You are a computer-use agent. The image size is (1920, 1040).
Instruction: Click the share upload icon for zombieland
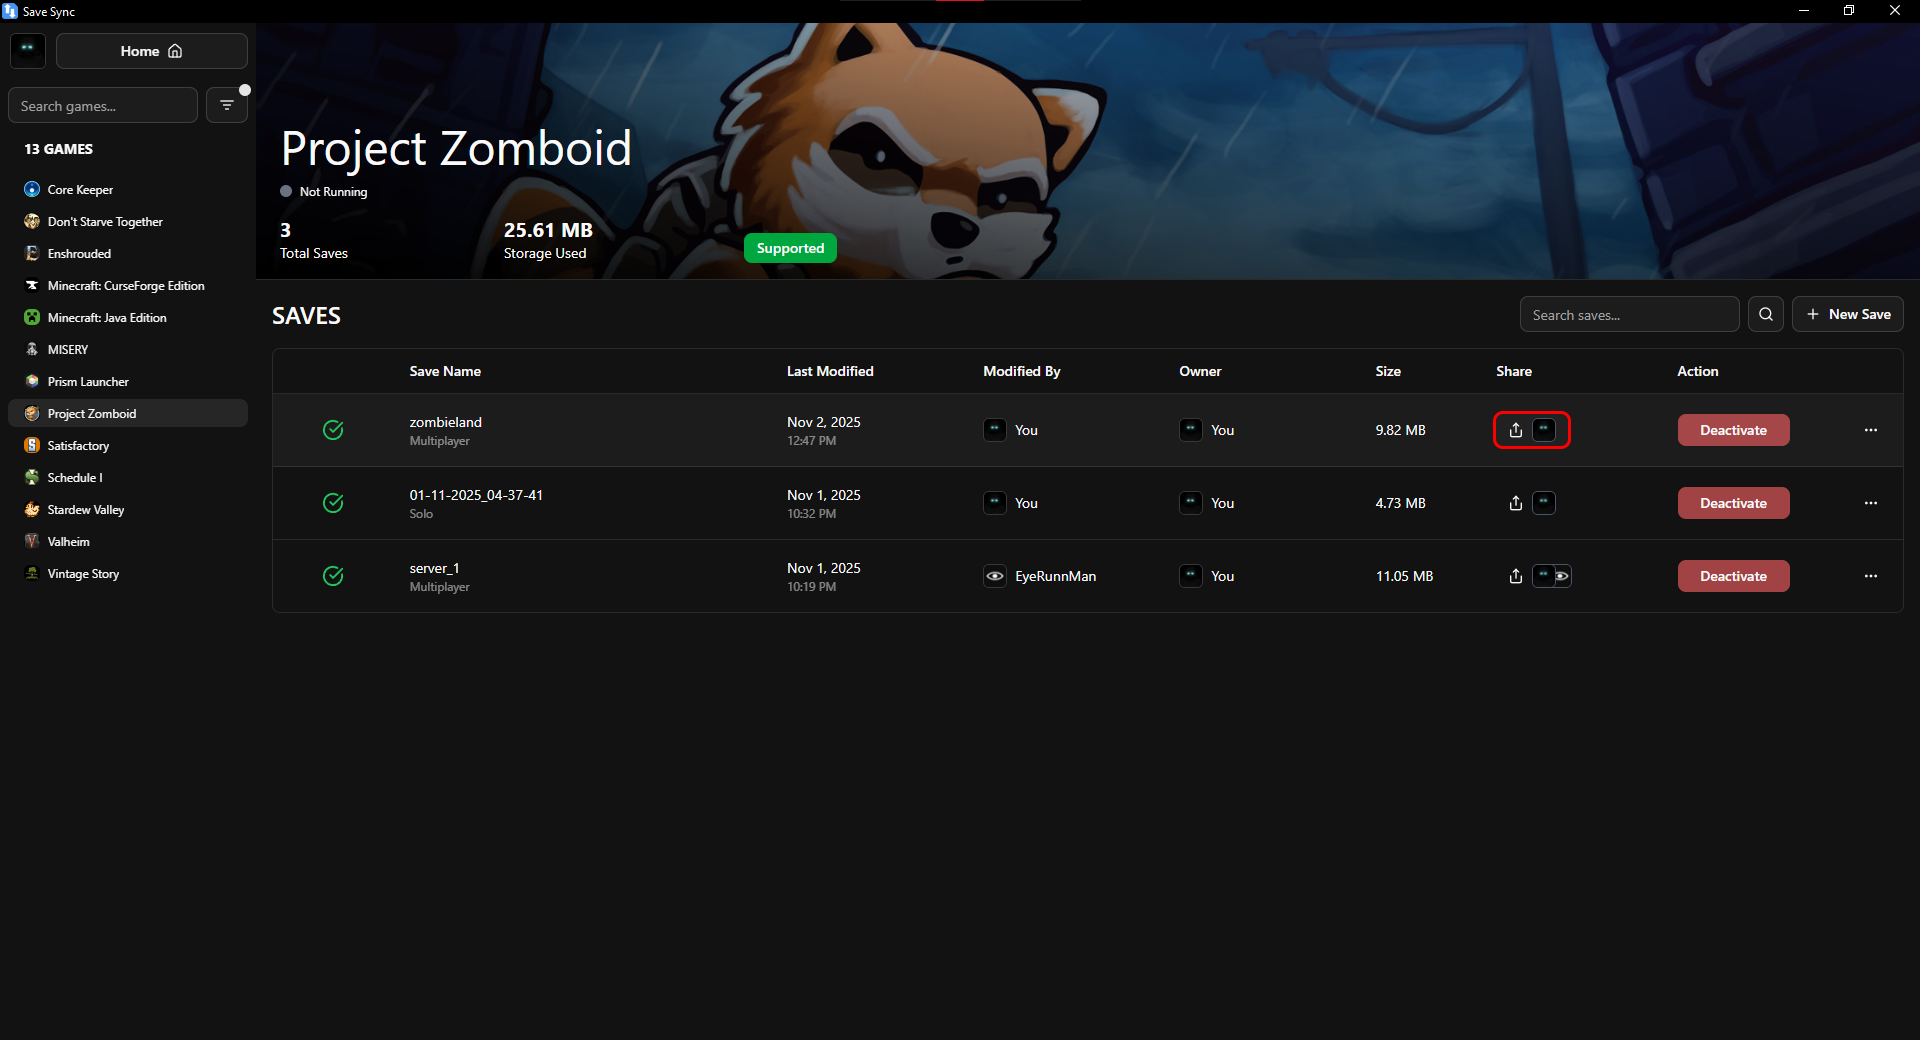1515,430
